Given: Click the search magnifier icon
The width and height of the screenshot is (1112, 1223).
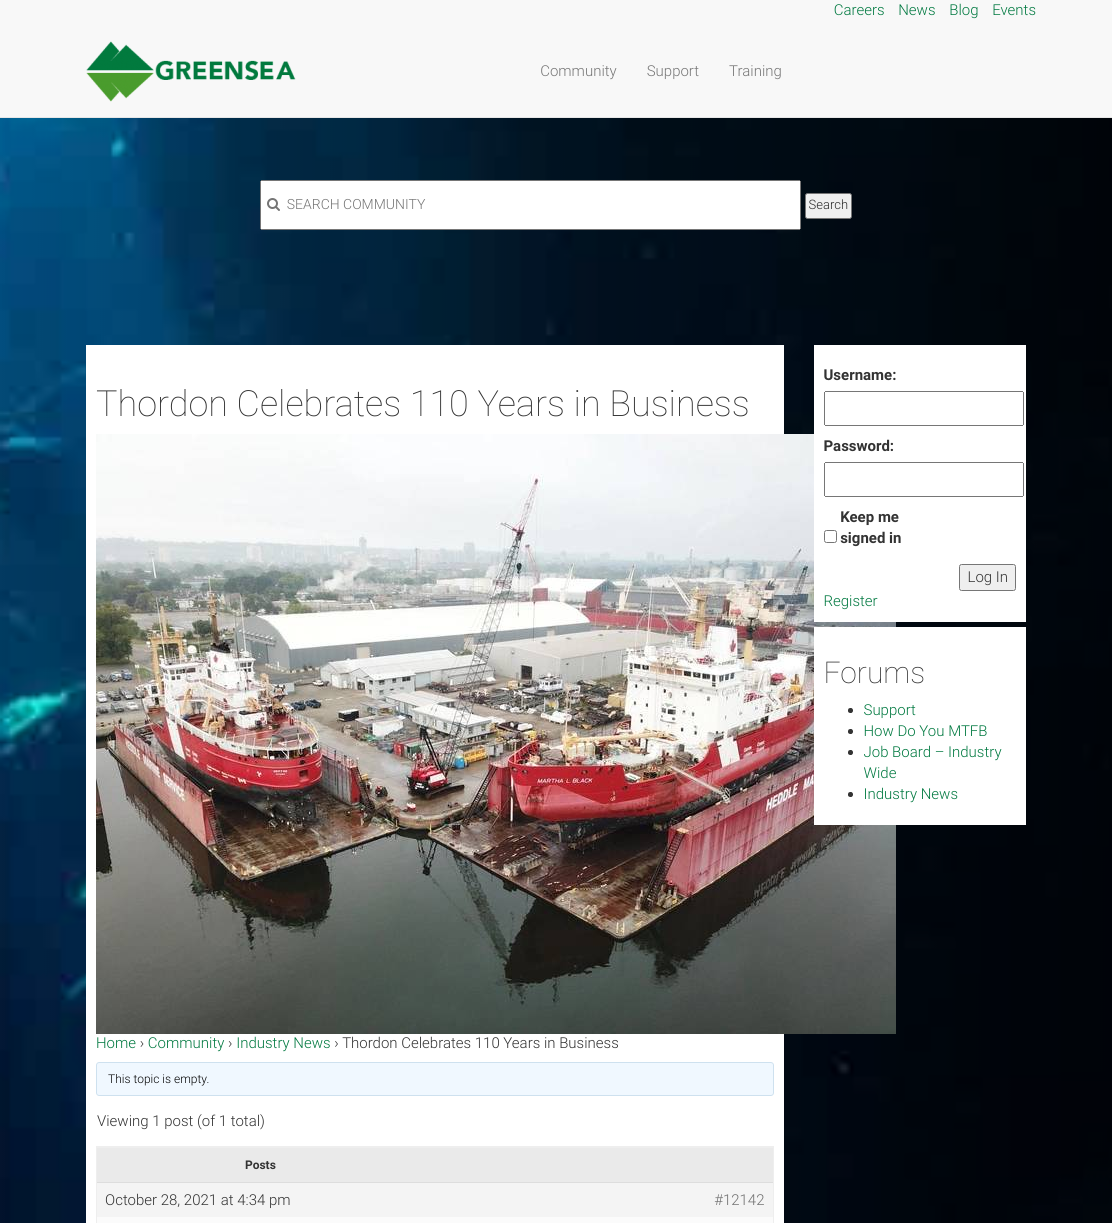Looking at the screenshot, I should tap(273, 205).
